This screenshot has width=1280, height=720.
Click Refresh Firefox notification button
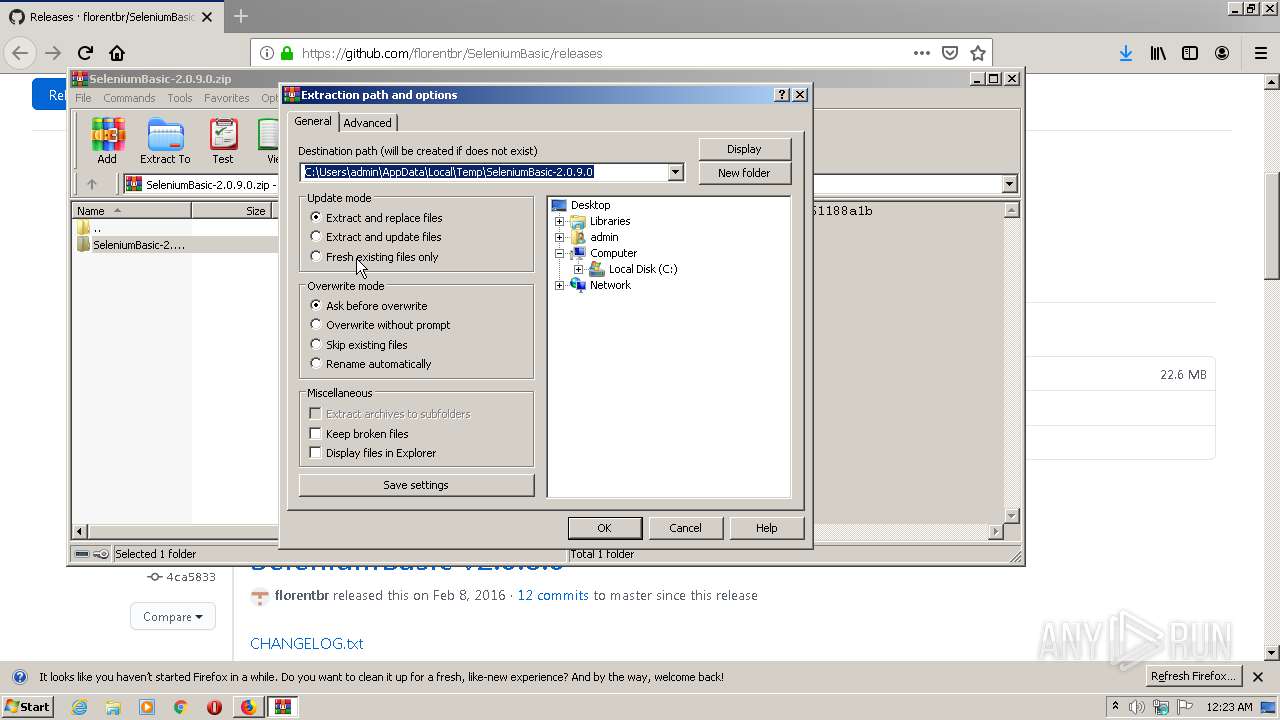click(x=1193, y=677)
